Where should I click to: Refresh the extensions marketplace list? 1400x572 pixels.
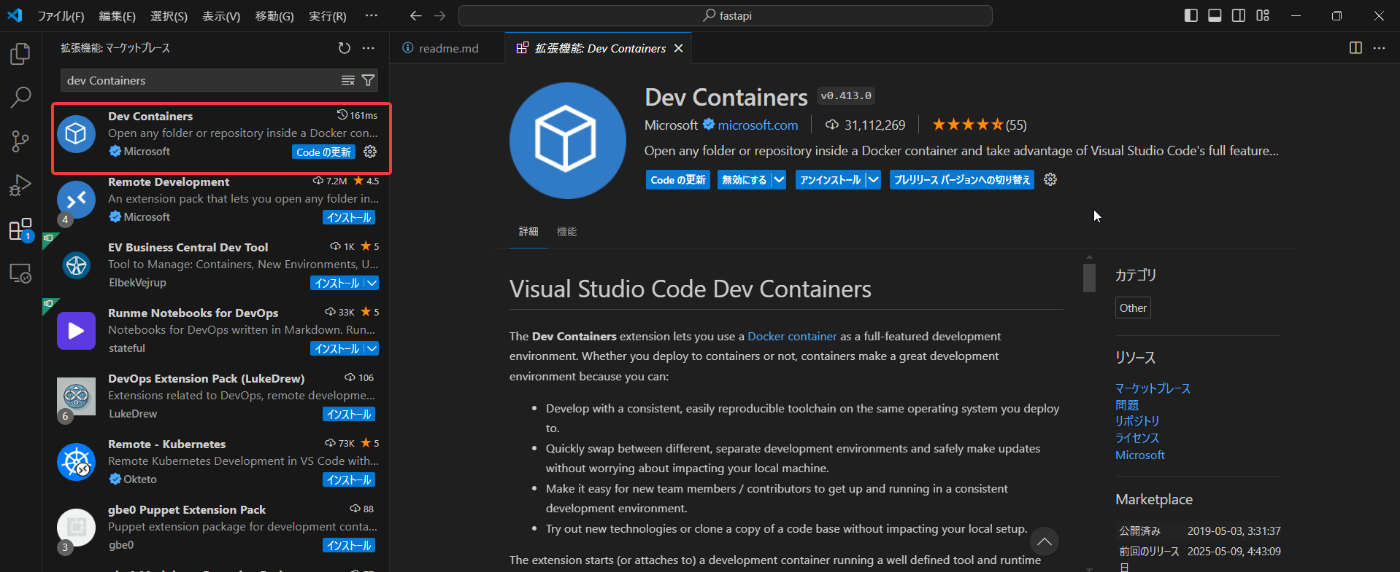344,48
